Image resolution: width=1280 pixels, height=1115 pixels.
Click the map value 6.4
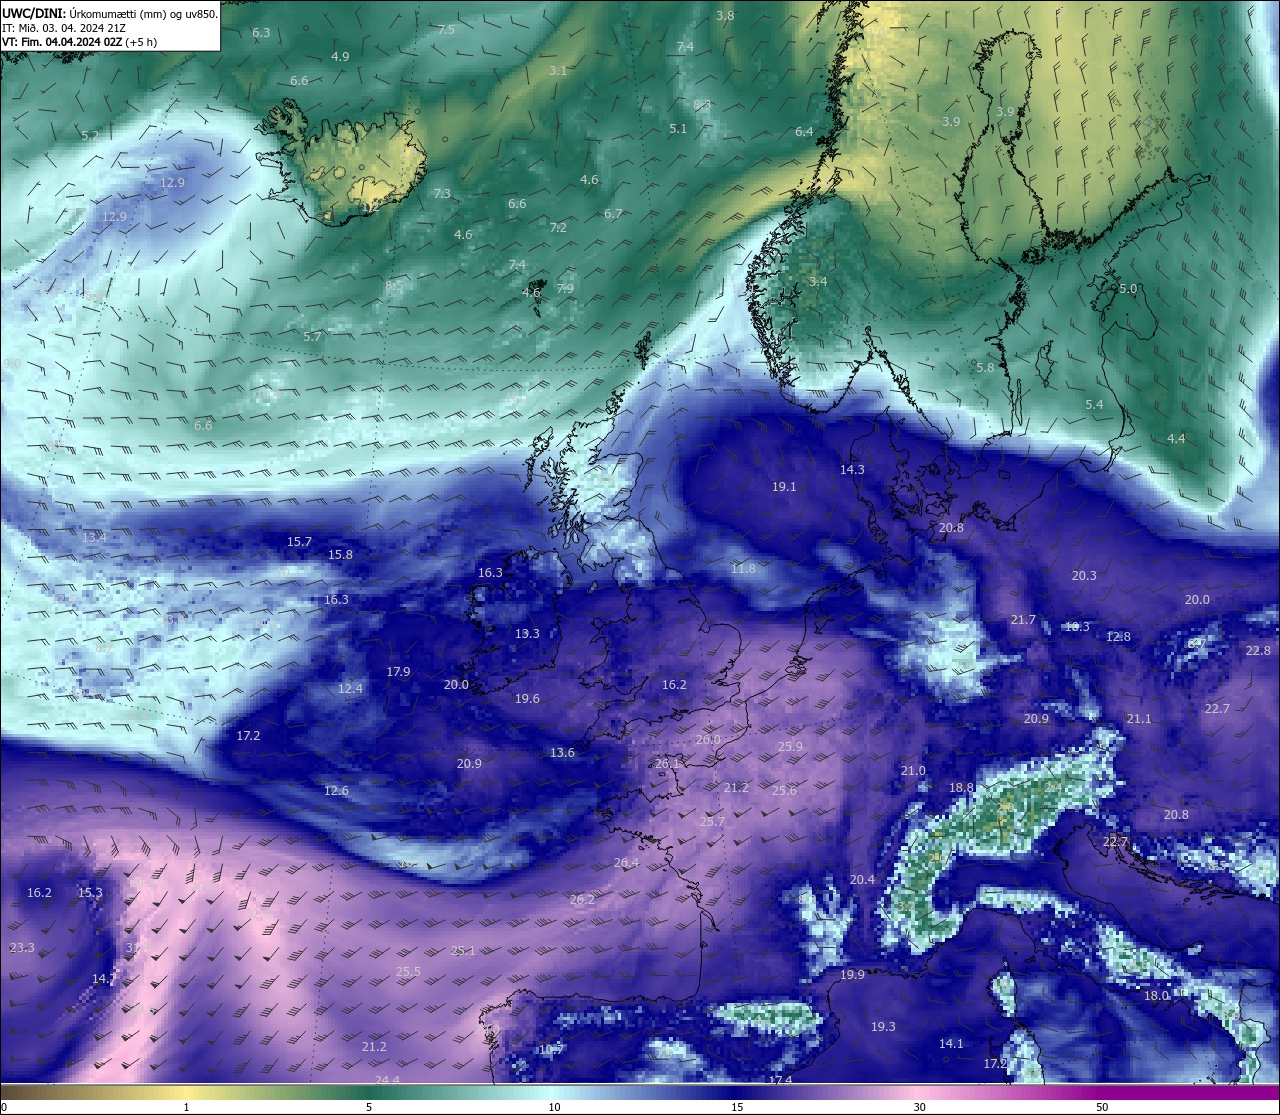click(x=804, y=132)
